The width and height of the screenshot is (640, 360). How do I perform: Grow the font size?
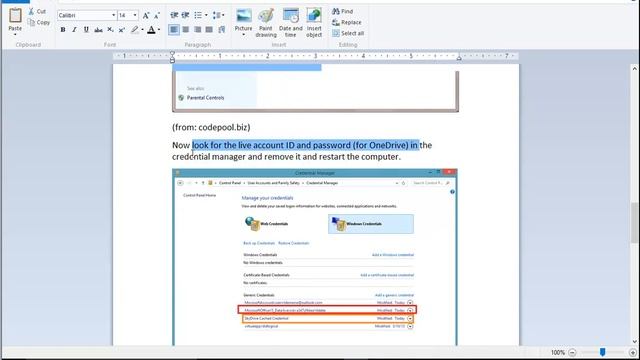(146, 16)
